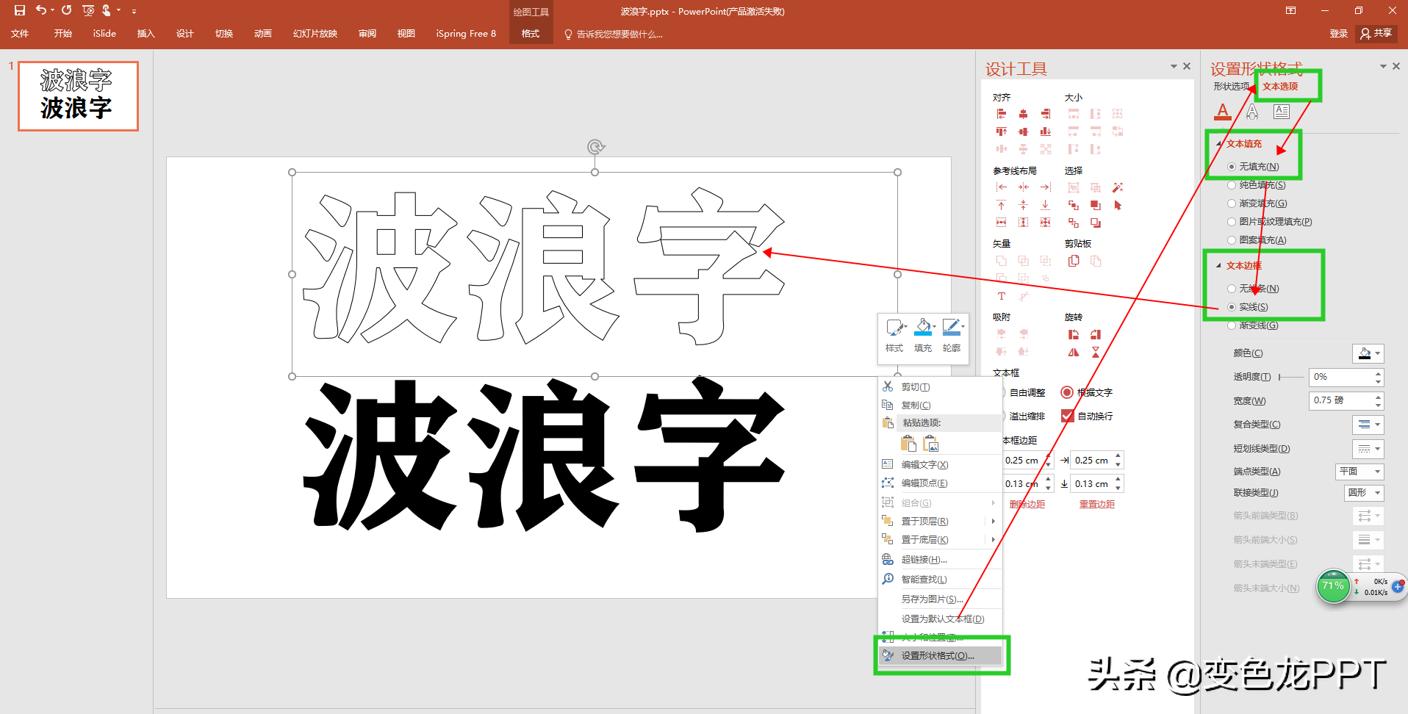
Task: Open the 端点类型 dropdown showing 平面
Action: (1359, 471)
